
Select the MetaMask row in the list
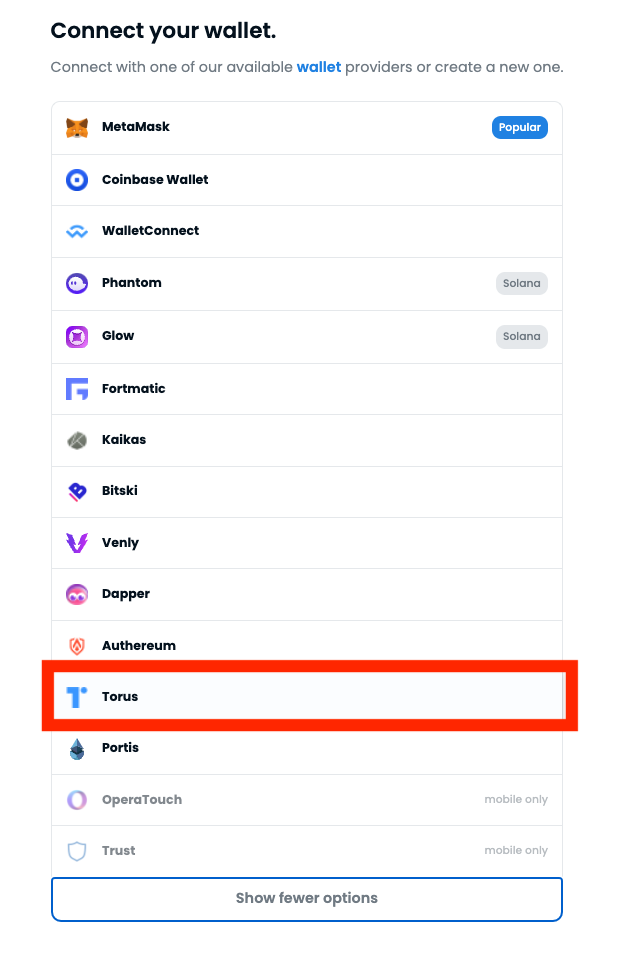coord(306,127)
